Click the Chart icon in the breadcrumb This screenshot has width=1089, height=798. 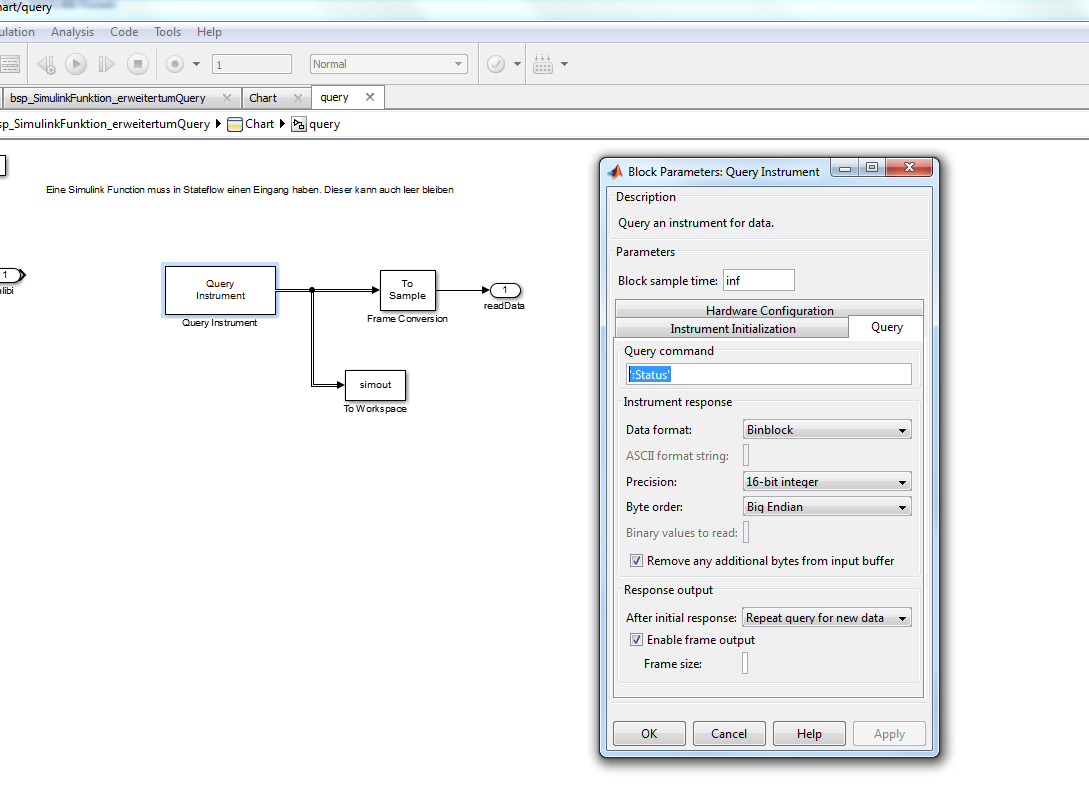[235, 124]
